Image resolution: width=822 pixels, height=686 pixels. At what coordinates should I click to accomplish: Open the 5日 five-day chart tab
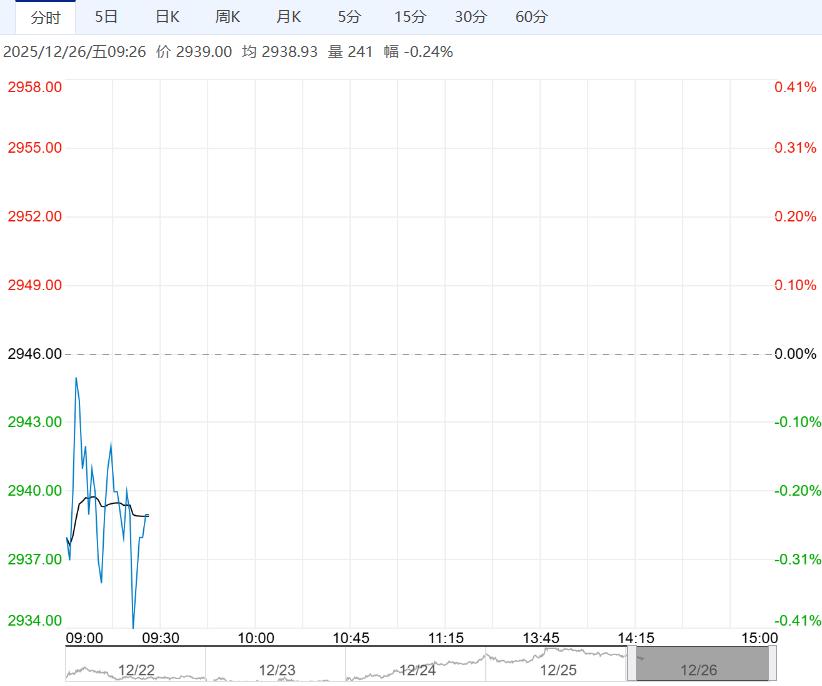click(106, 17)
